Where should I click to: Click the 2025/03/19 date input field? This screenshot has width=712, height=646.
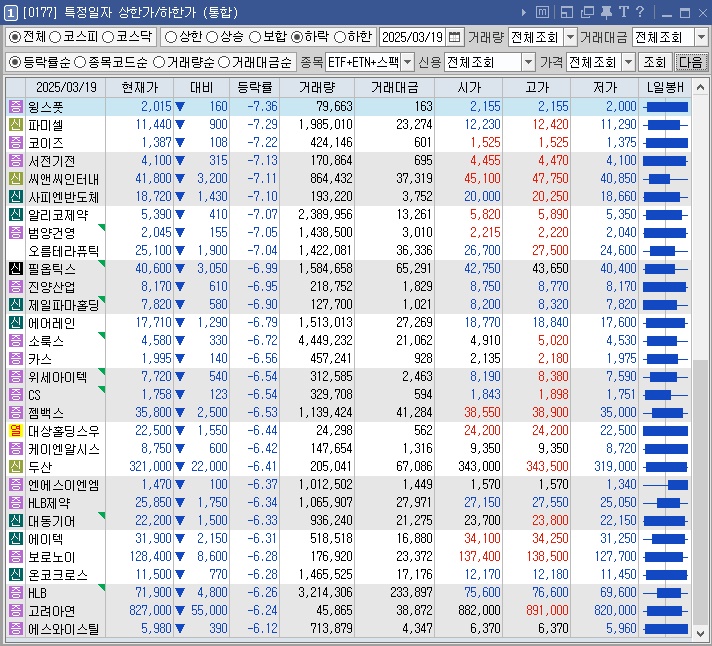[x=412, y=37]
